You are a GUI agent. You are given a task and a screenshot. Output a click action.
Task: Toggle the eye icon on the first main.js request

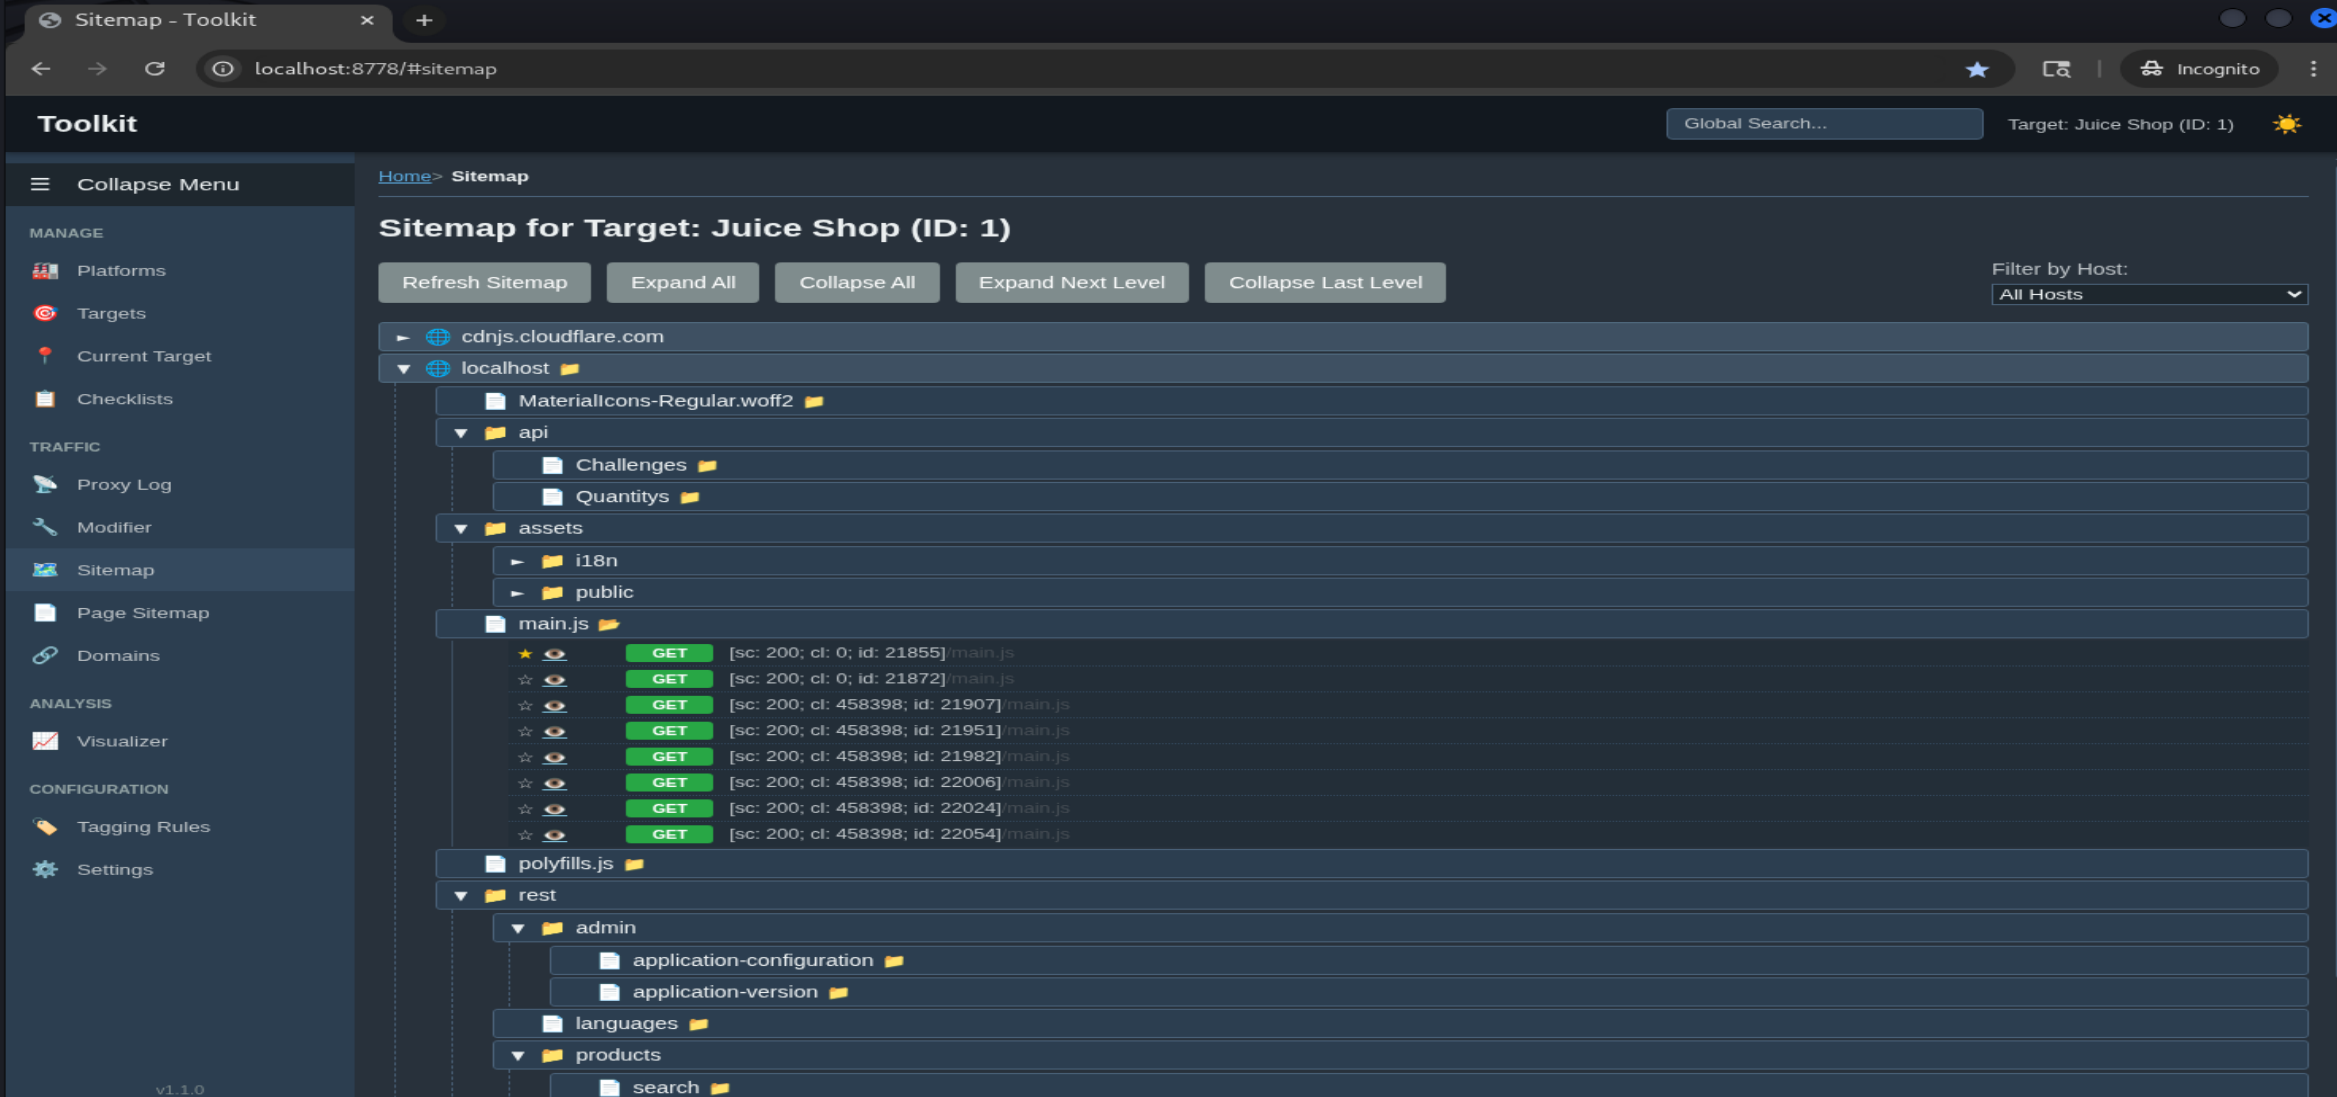pyautogui.click(x=555, y=652)
